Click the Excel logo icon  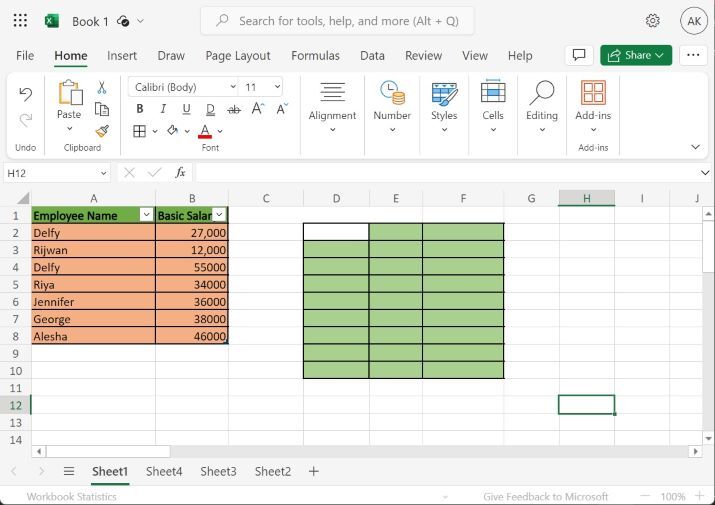click(52, 21)
